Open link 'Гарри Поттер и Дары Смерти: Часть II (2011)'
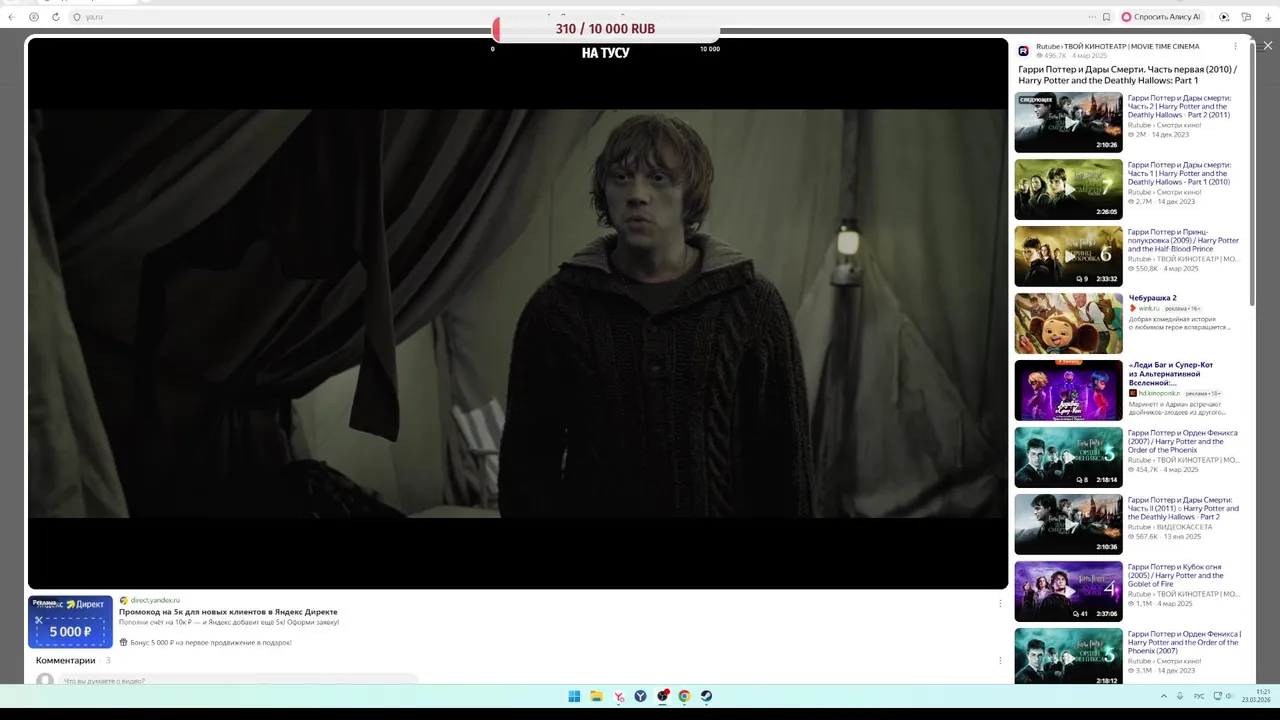This screenshot has height=720, width=1280. 1183,508
